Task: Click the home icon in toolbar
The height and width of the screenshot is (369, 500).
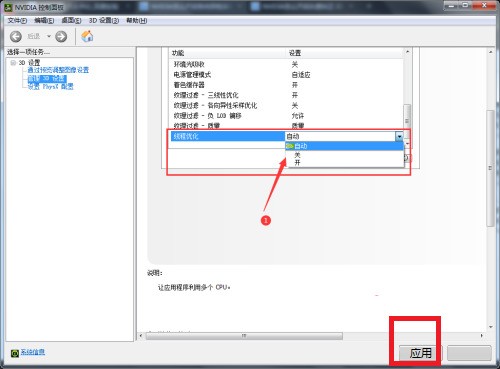Action: (x=87, y=36)
